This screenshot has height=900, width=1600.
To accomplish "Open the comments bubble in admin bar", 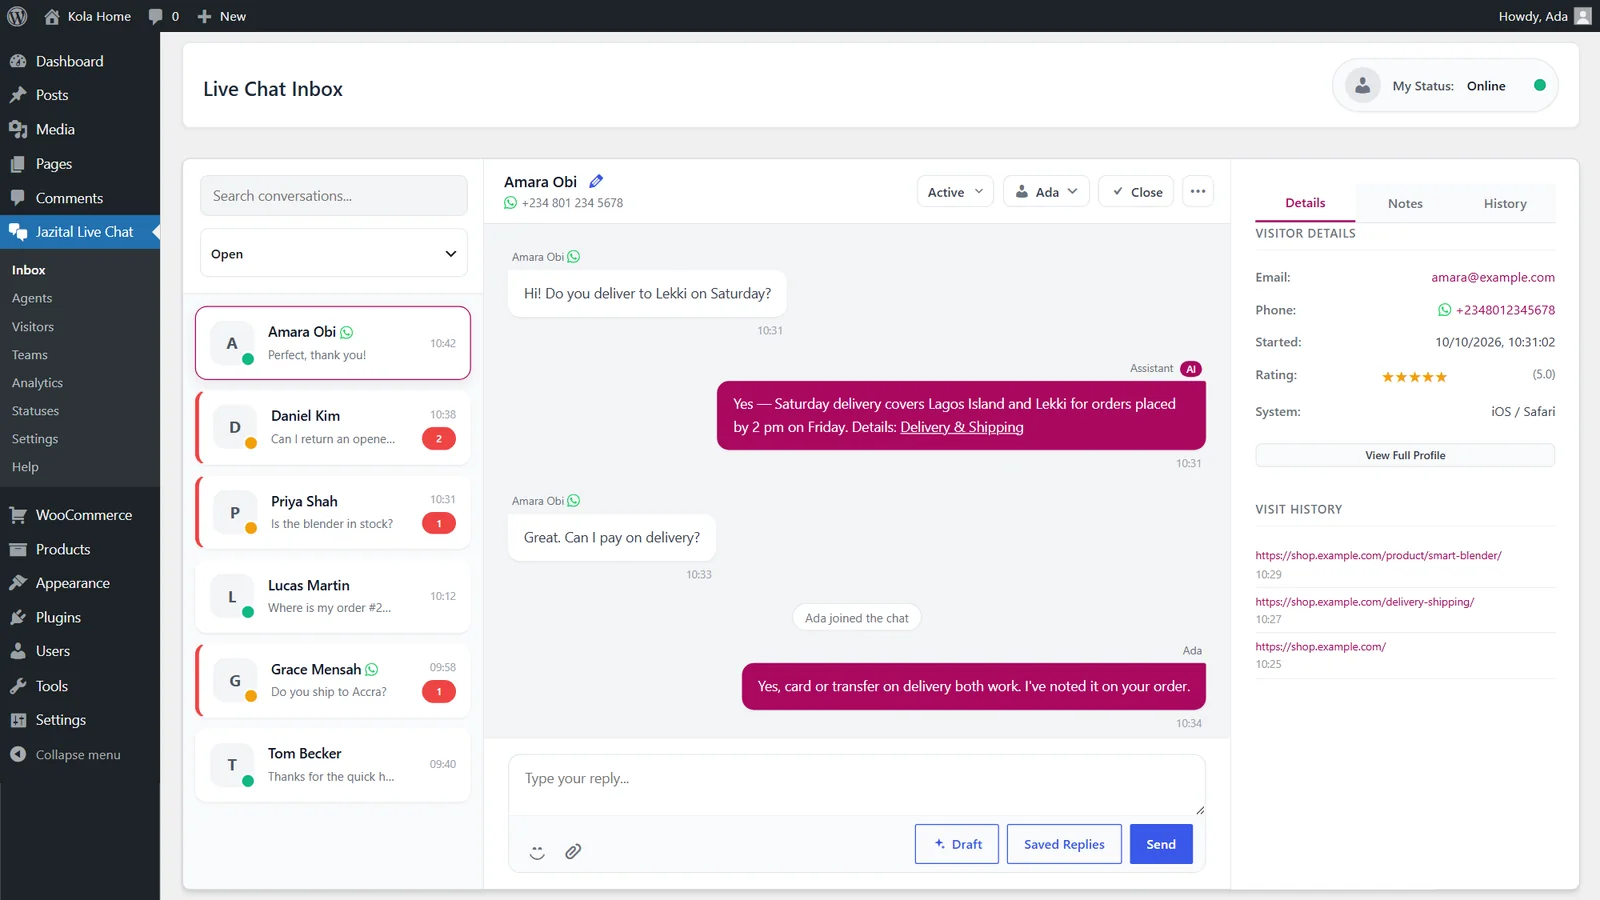I will (x=164, y=16).
